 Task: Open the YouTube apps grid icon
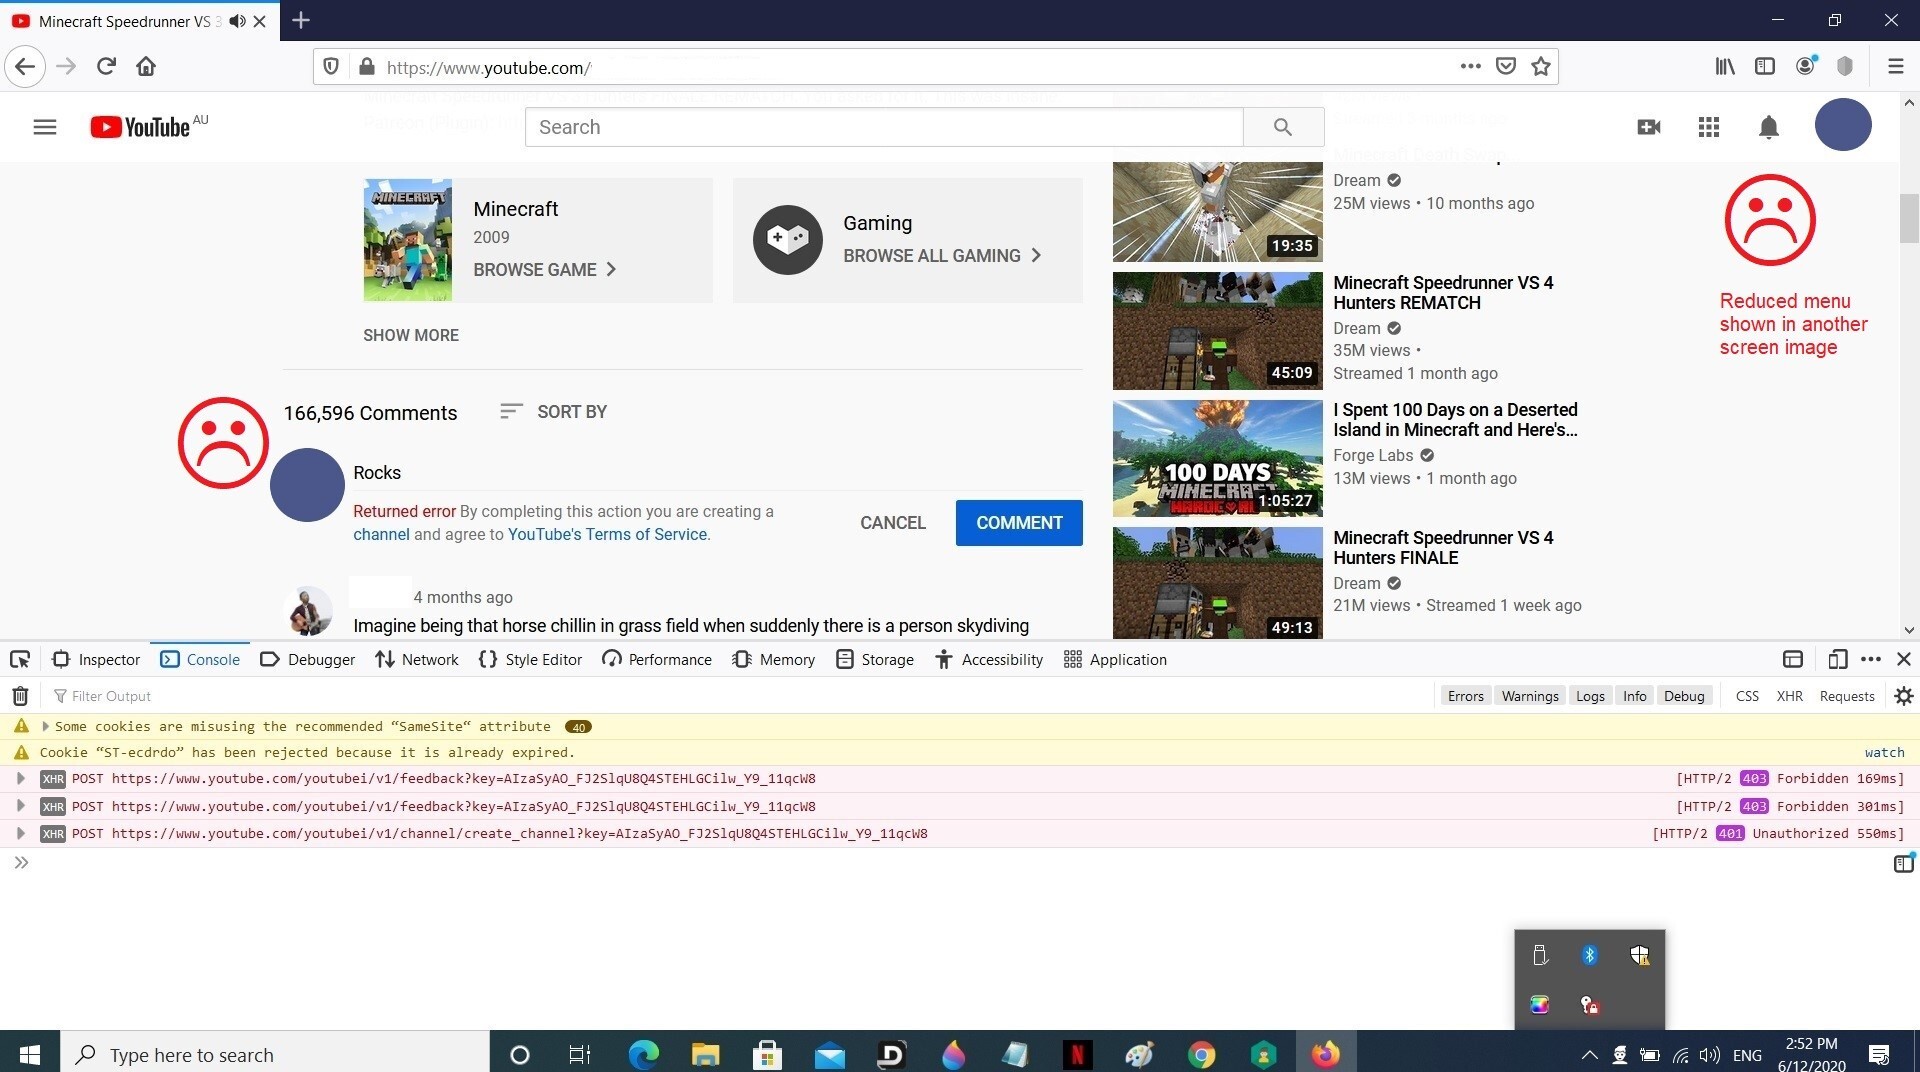point(1708,127)
